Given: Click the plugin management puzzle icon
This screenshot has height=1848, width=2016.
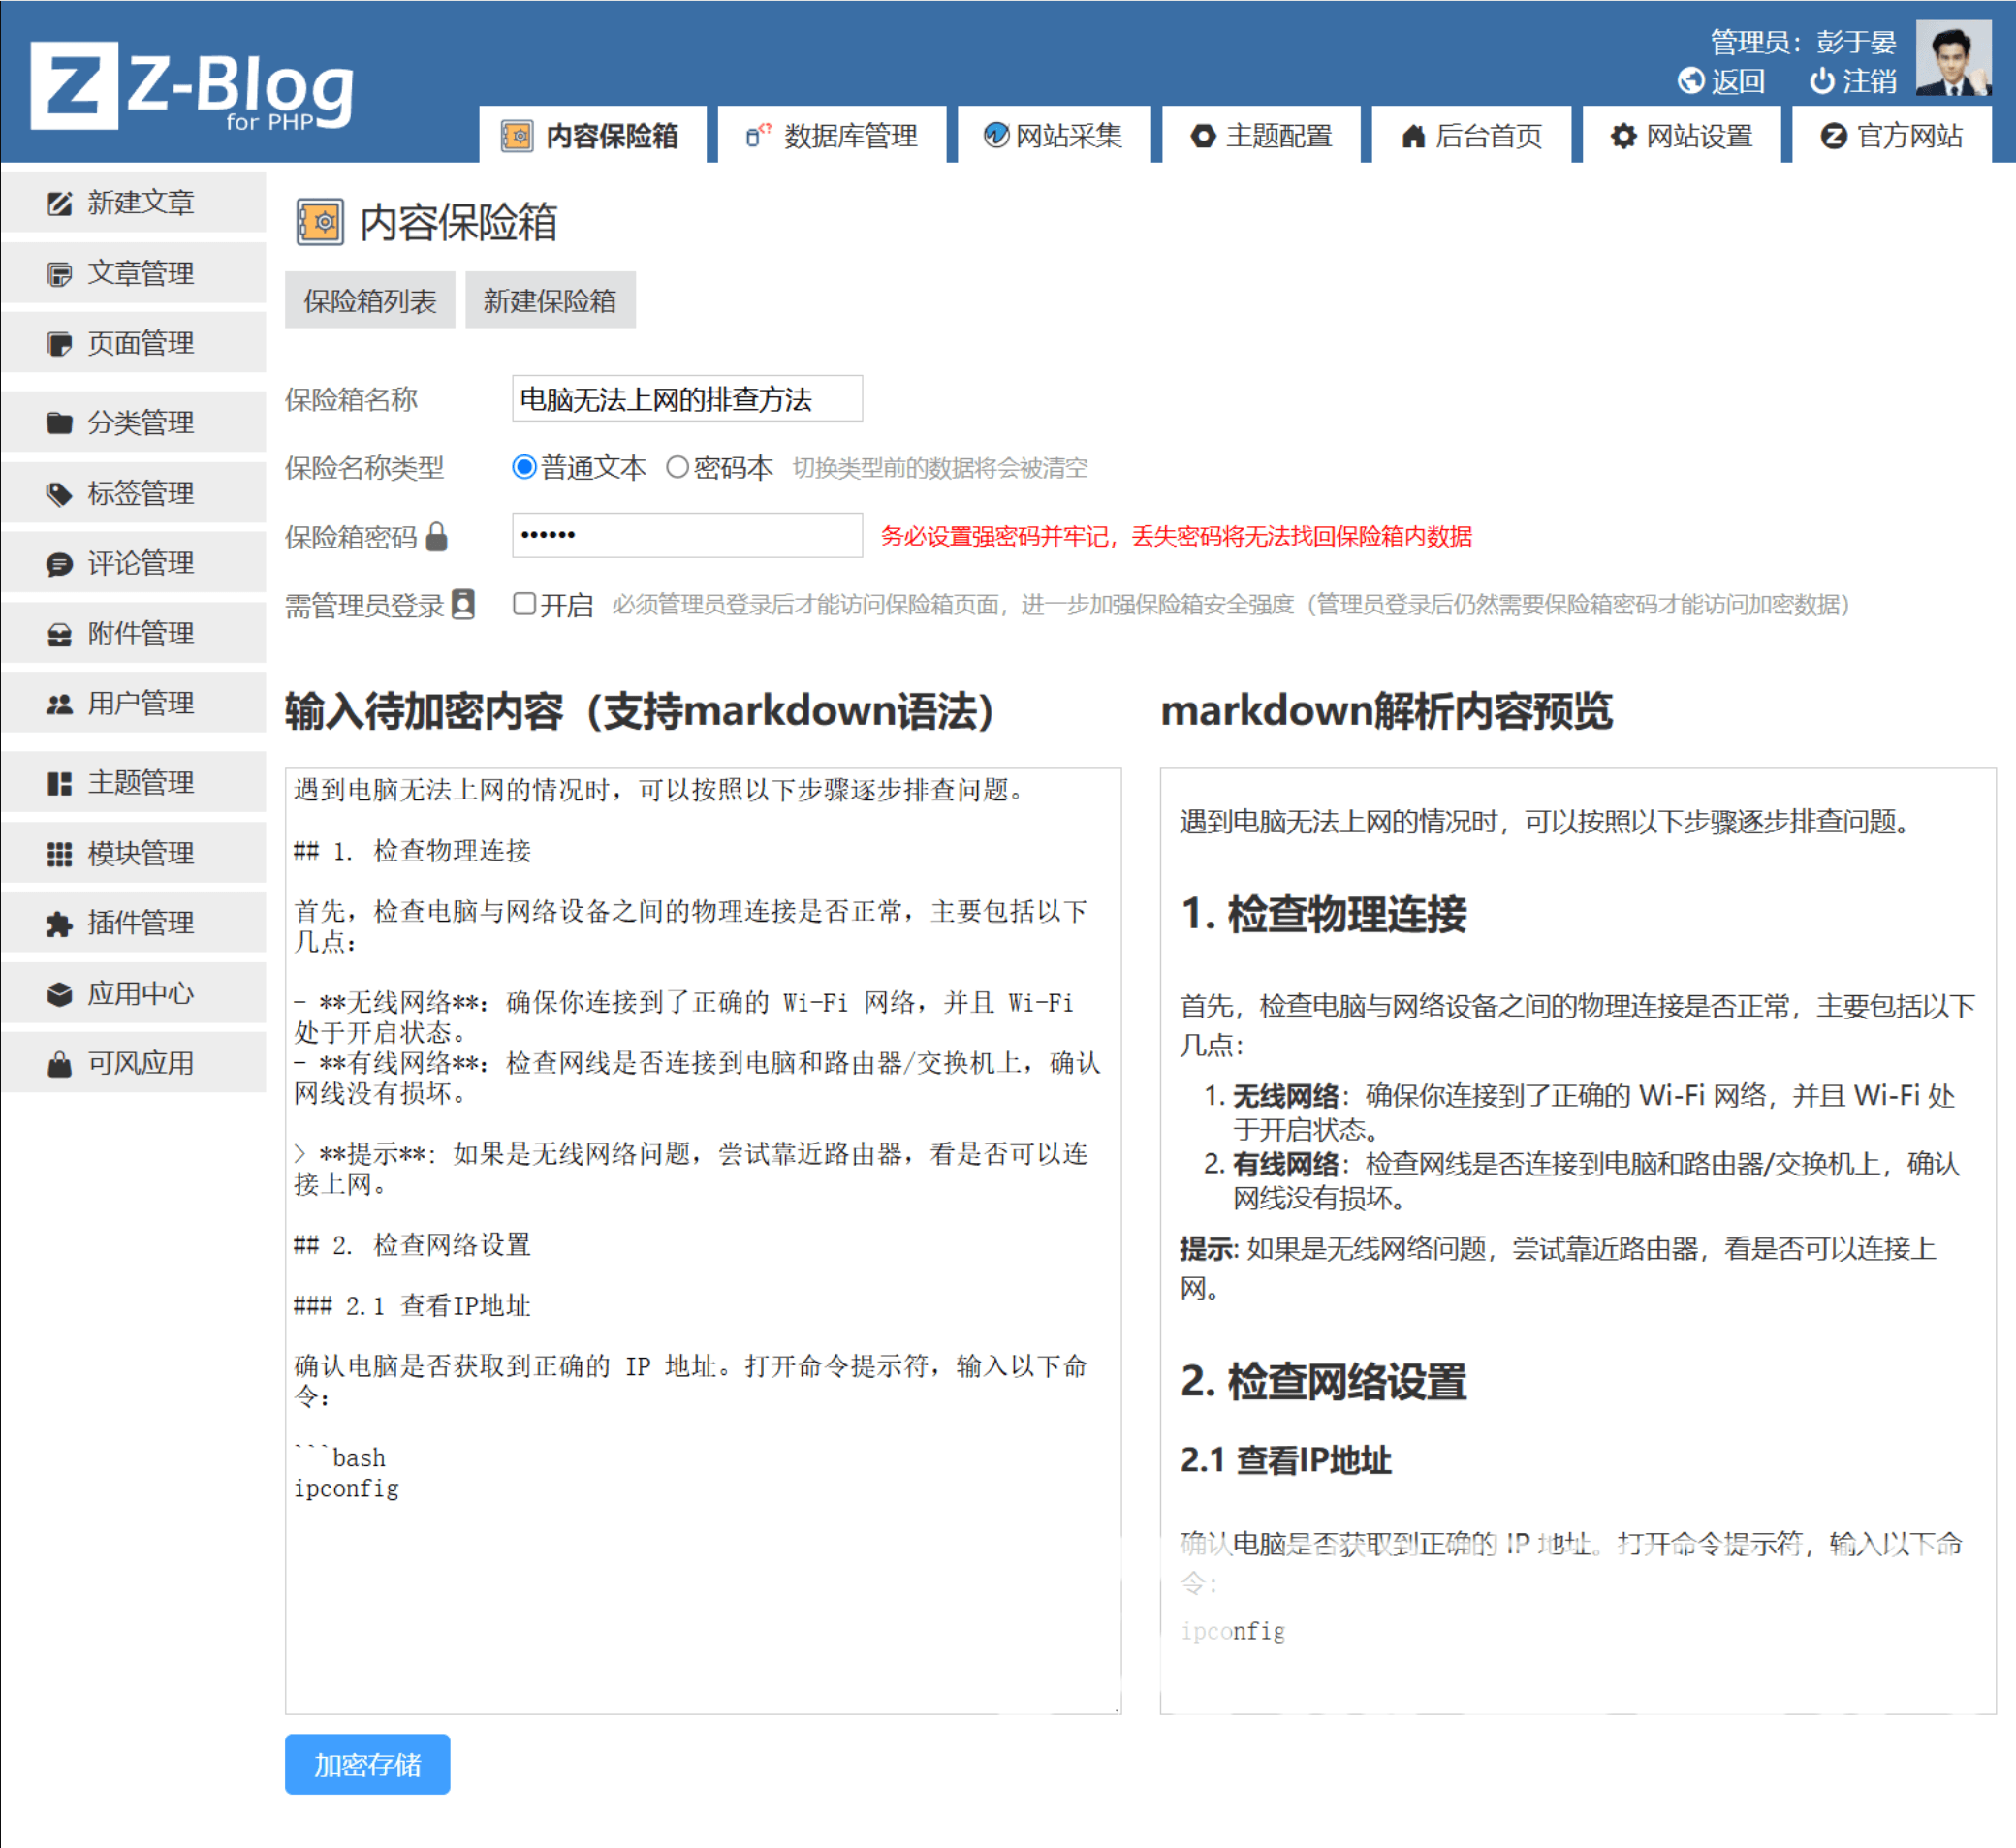Looking at the screenshot, I should (x=59, y=923).
